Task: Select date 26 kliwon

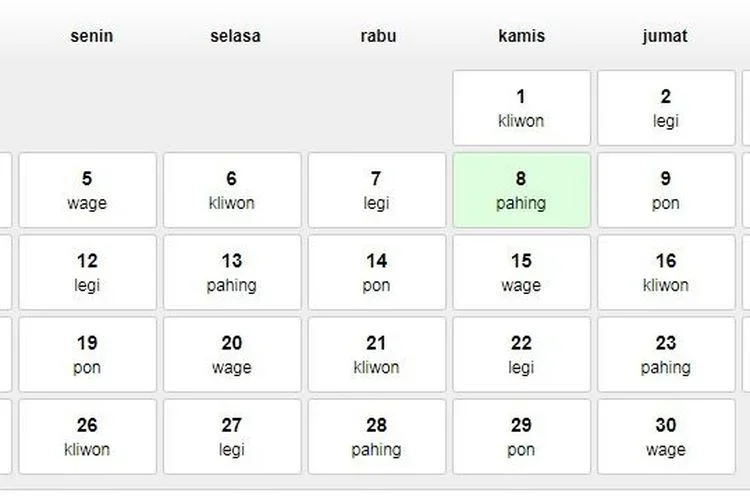Action: (x=87, y=437)
